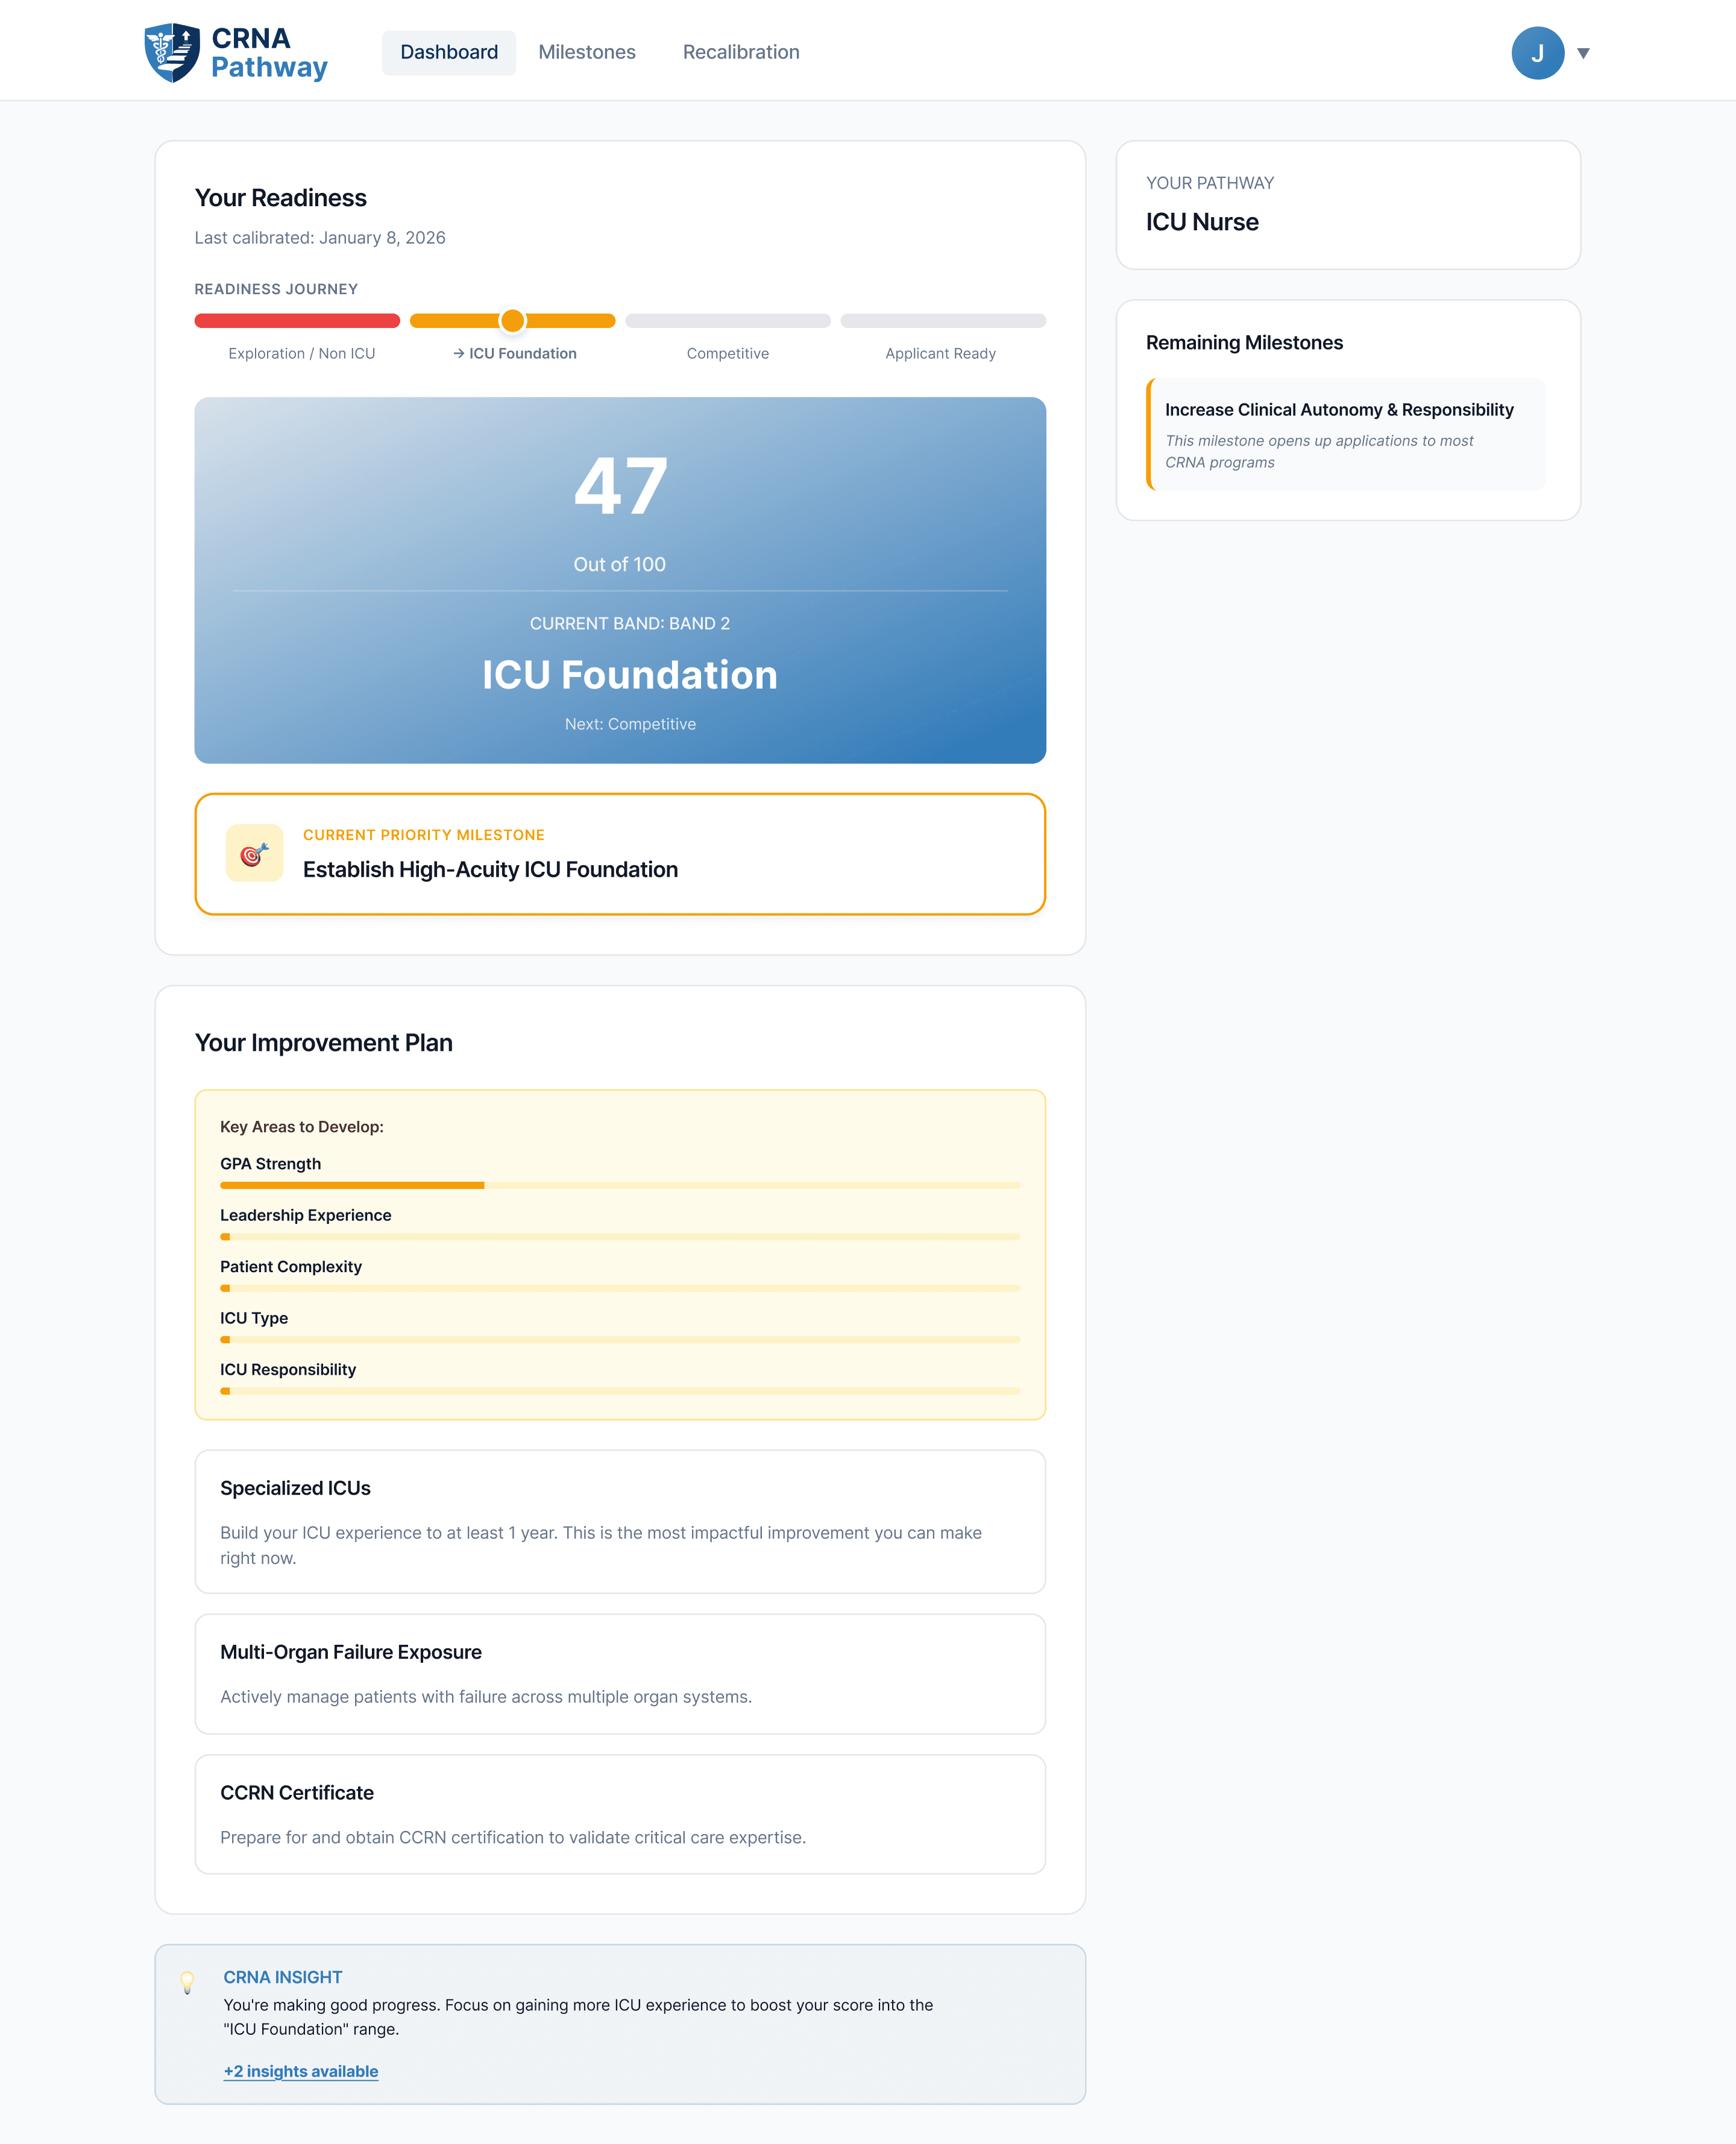Open the Recalibration tab
Viewport: 1736px width, 2144px height.
[740, 52]
